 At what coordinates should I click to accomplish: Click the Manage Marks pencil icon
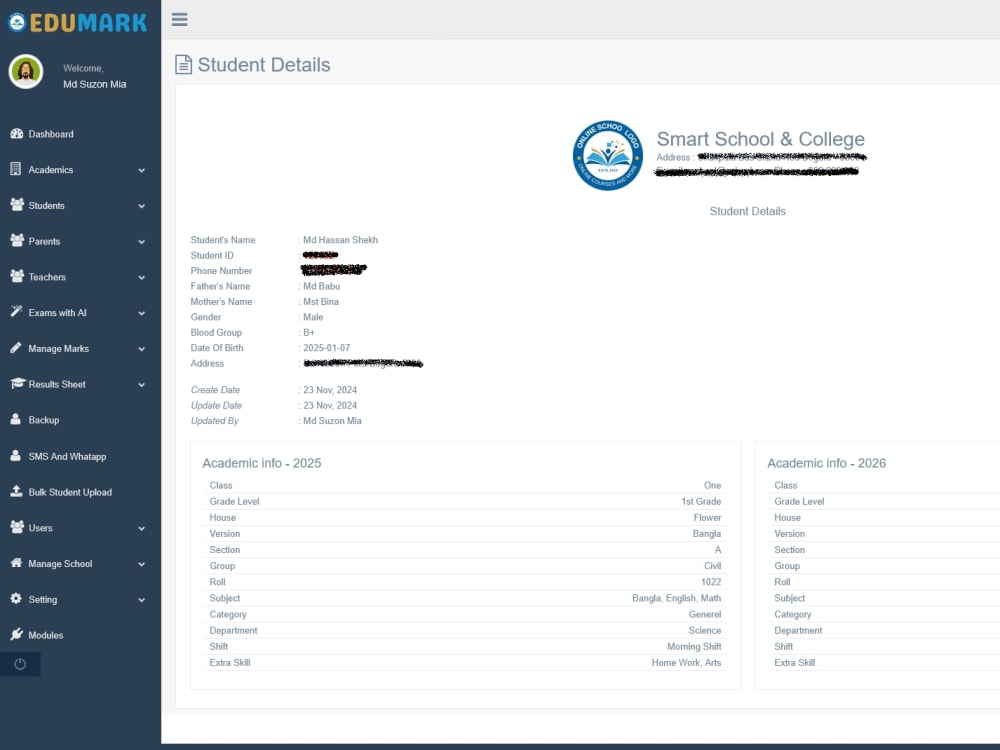point(16,348)
